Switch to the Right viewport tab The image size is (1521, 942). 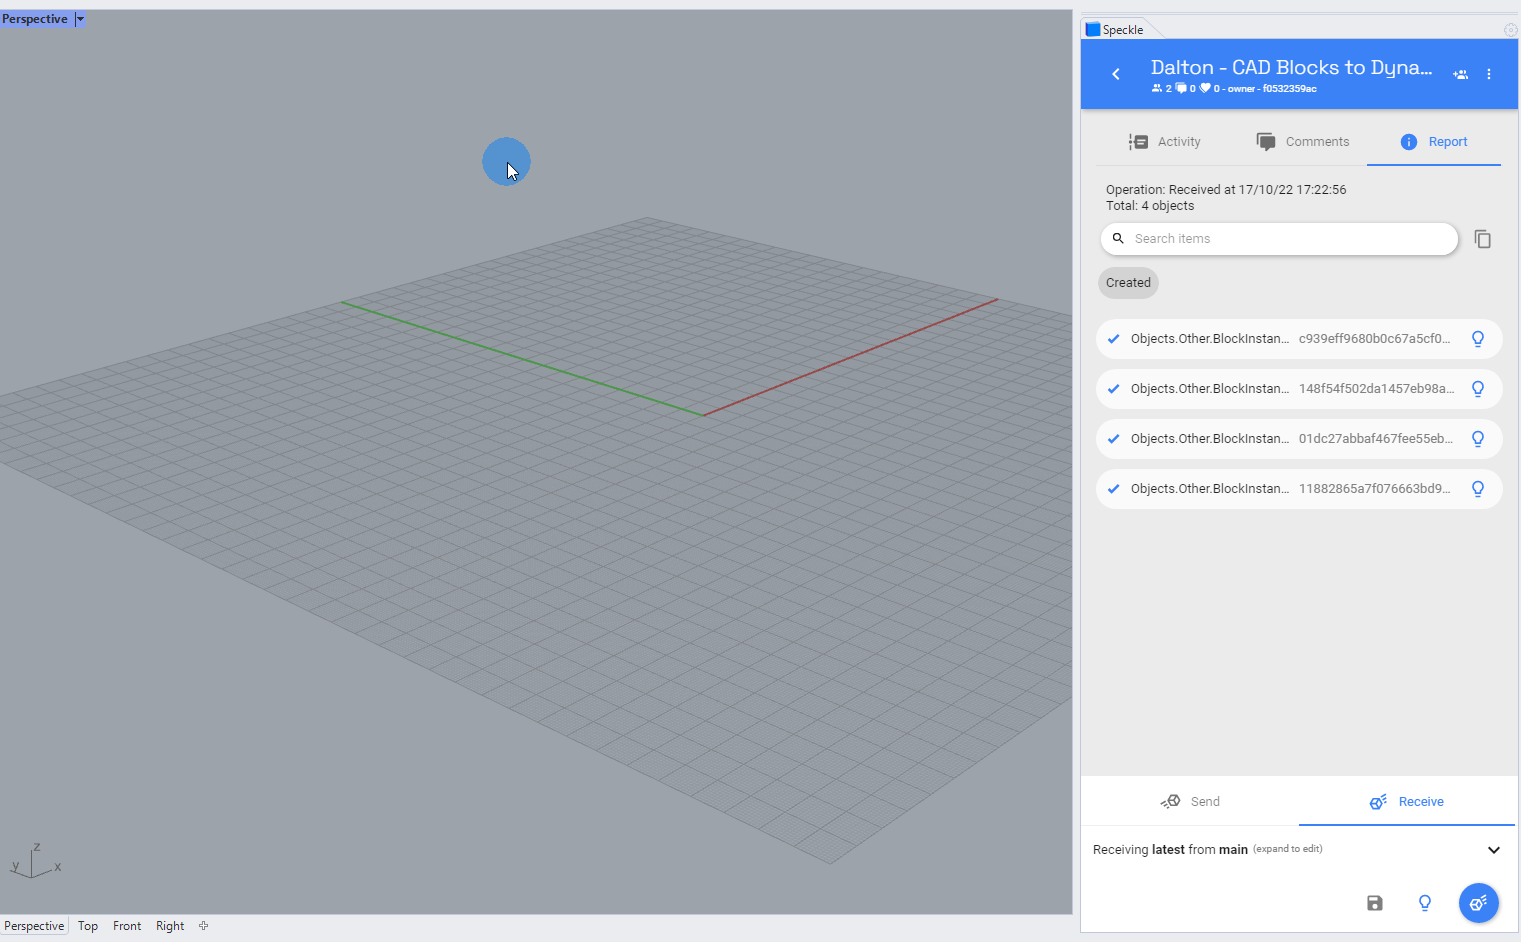point(170,926)
